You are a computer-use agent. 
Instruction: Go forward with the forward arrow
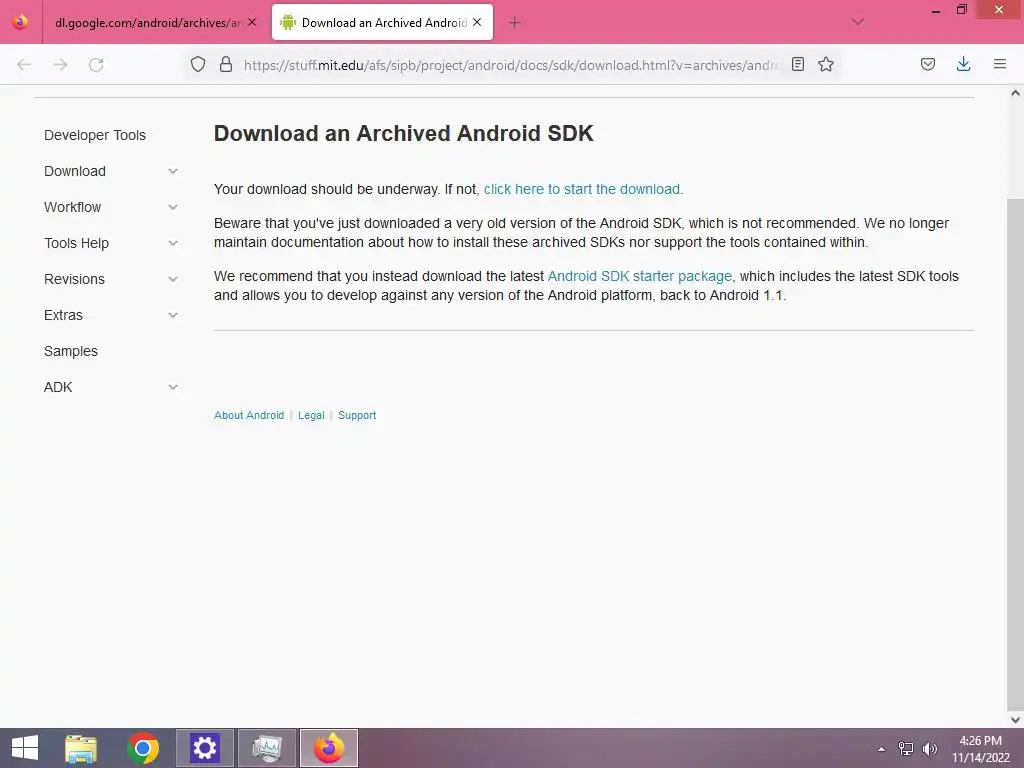coord(60,65)
